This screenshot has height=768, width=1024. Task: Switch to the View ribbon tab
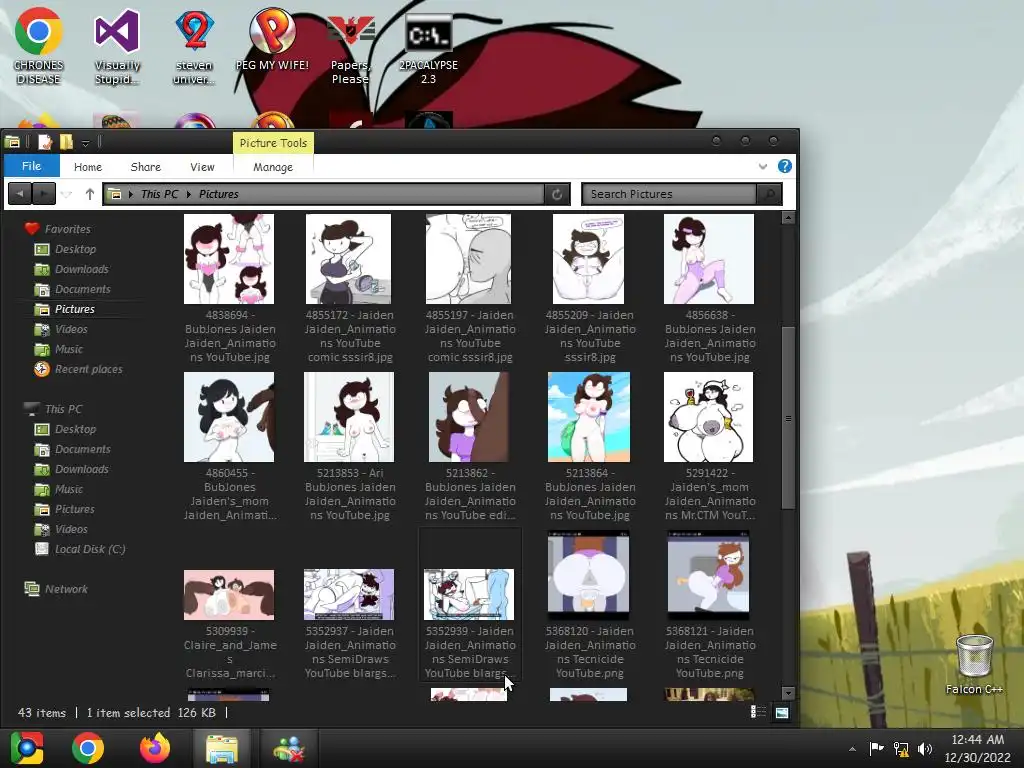tap(202, 167)
